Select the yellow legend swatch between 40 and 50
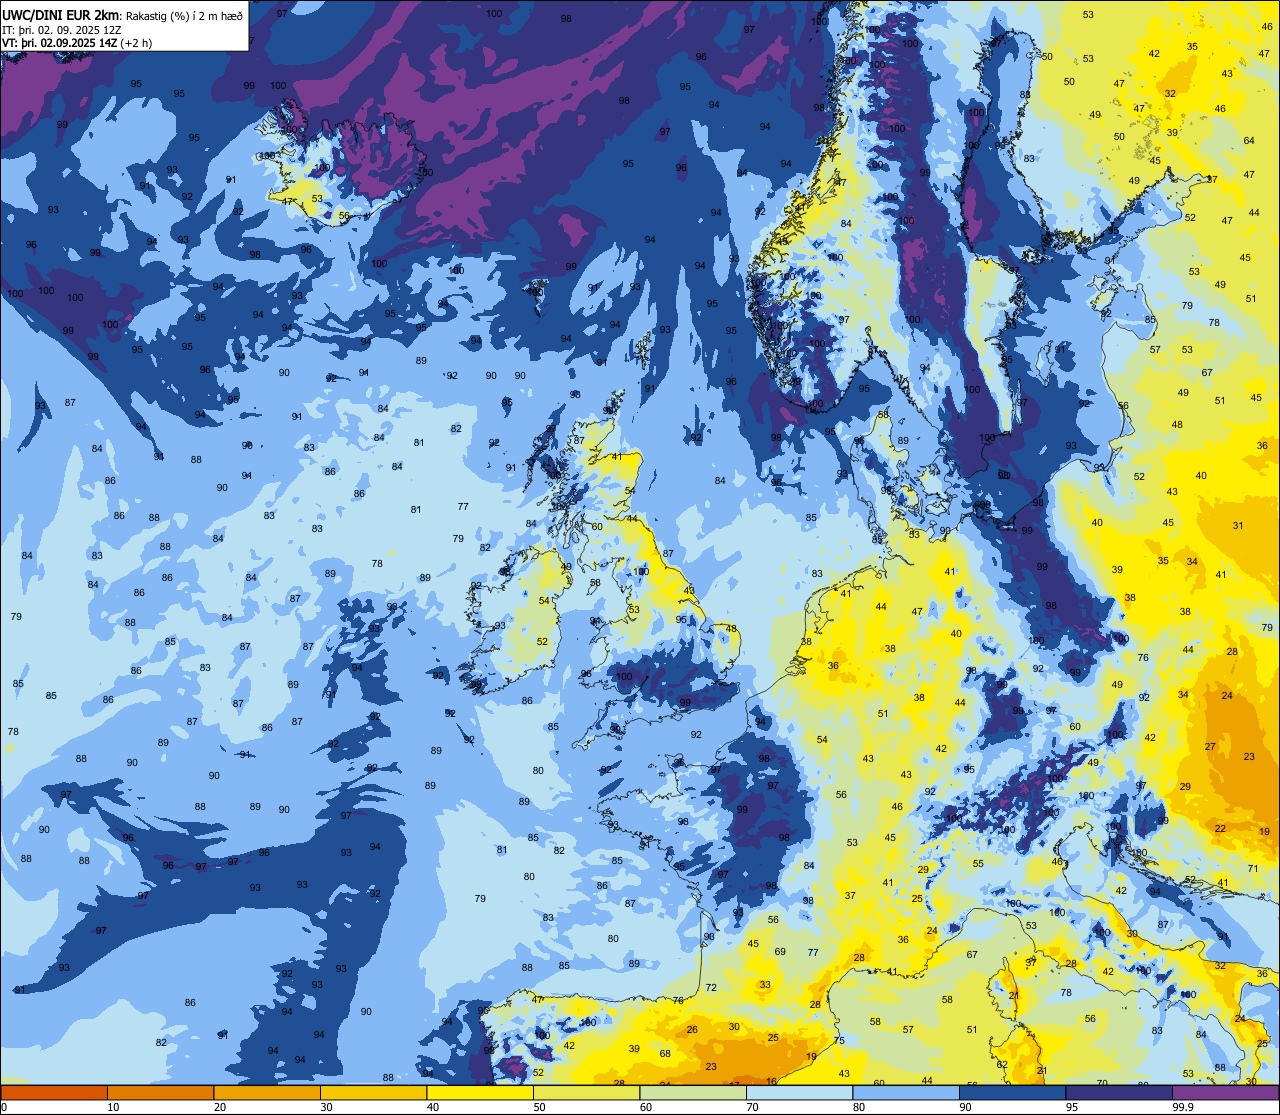This screenshot has width=1280, height=1115. coord(480,1092)
